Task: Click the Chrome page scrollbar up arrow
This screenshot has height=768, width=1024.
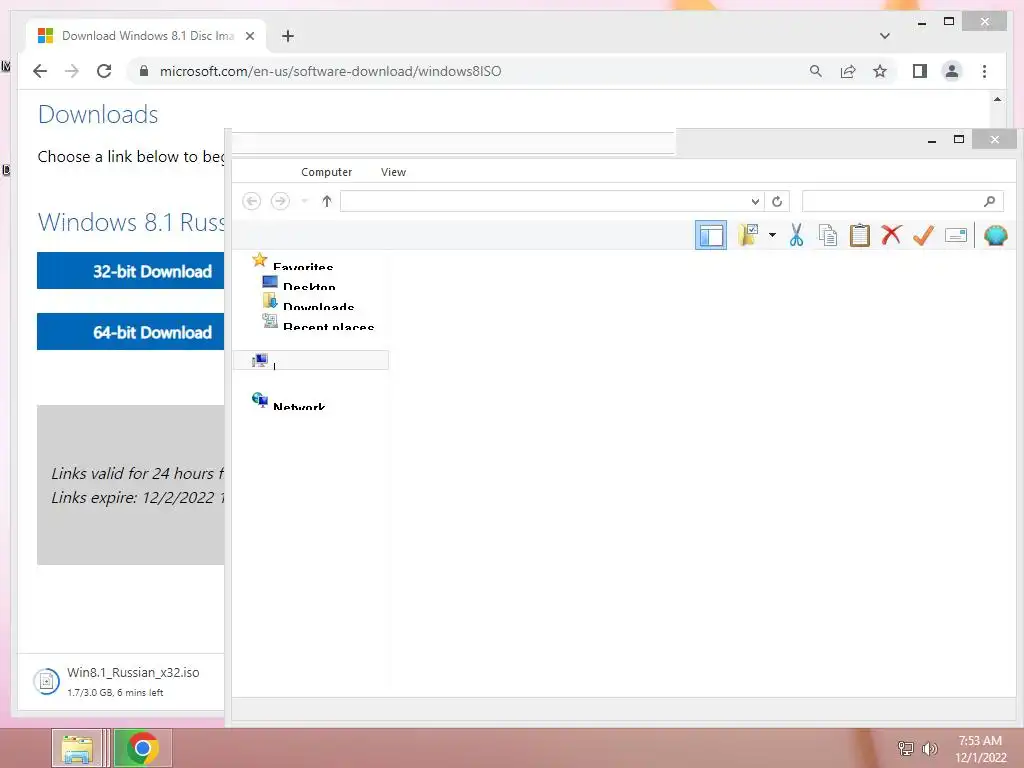Action: [x=997, y=99]
